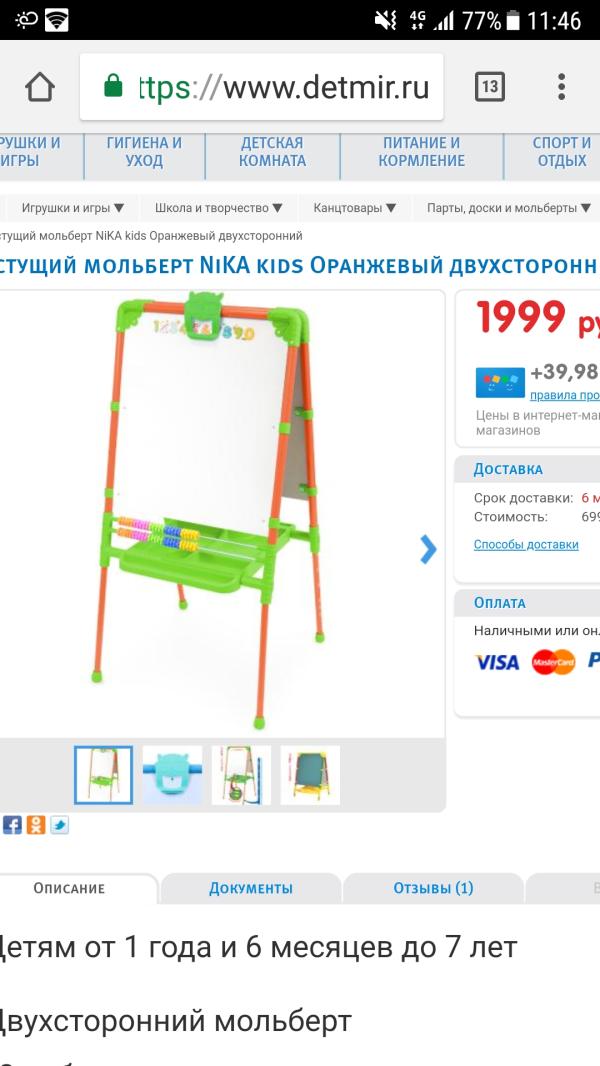Share on Twitter icon
Viewport: 600px width, 1066px height.
(x=59, y=825)
